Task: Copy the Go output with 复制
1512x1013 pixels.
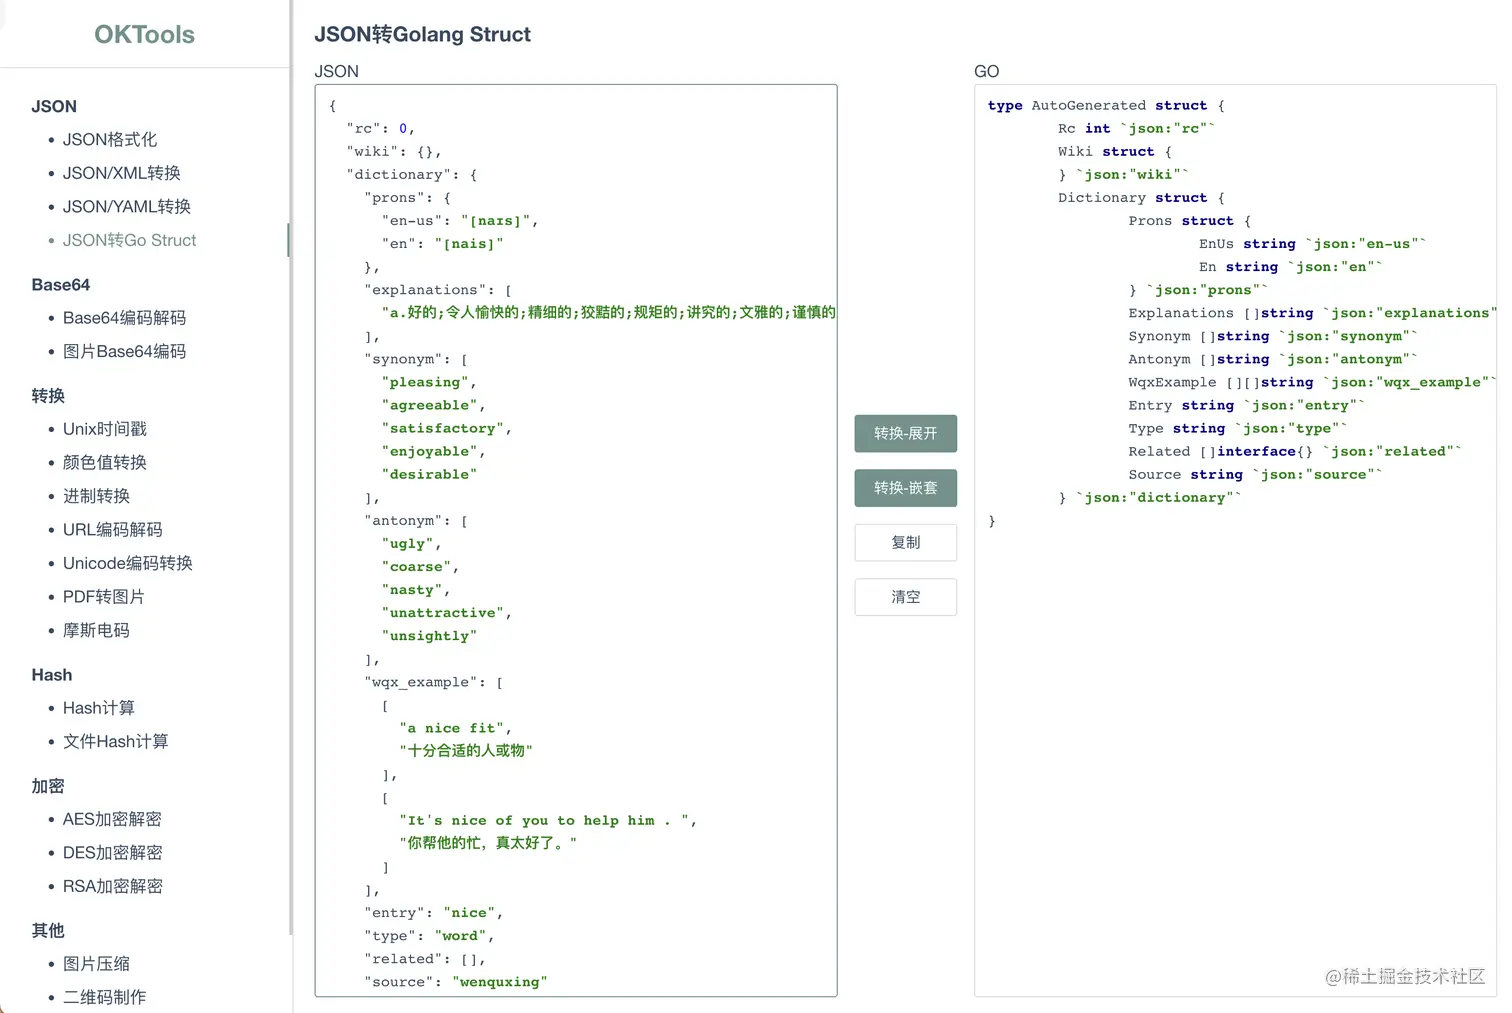Action: (x=905, y=542)
